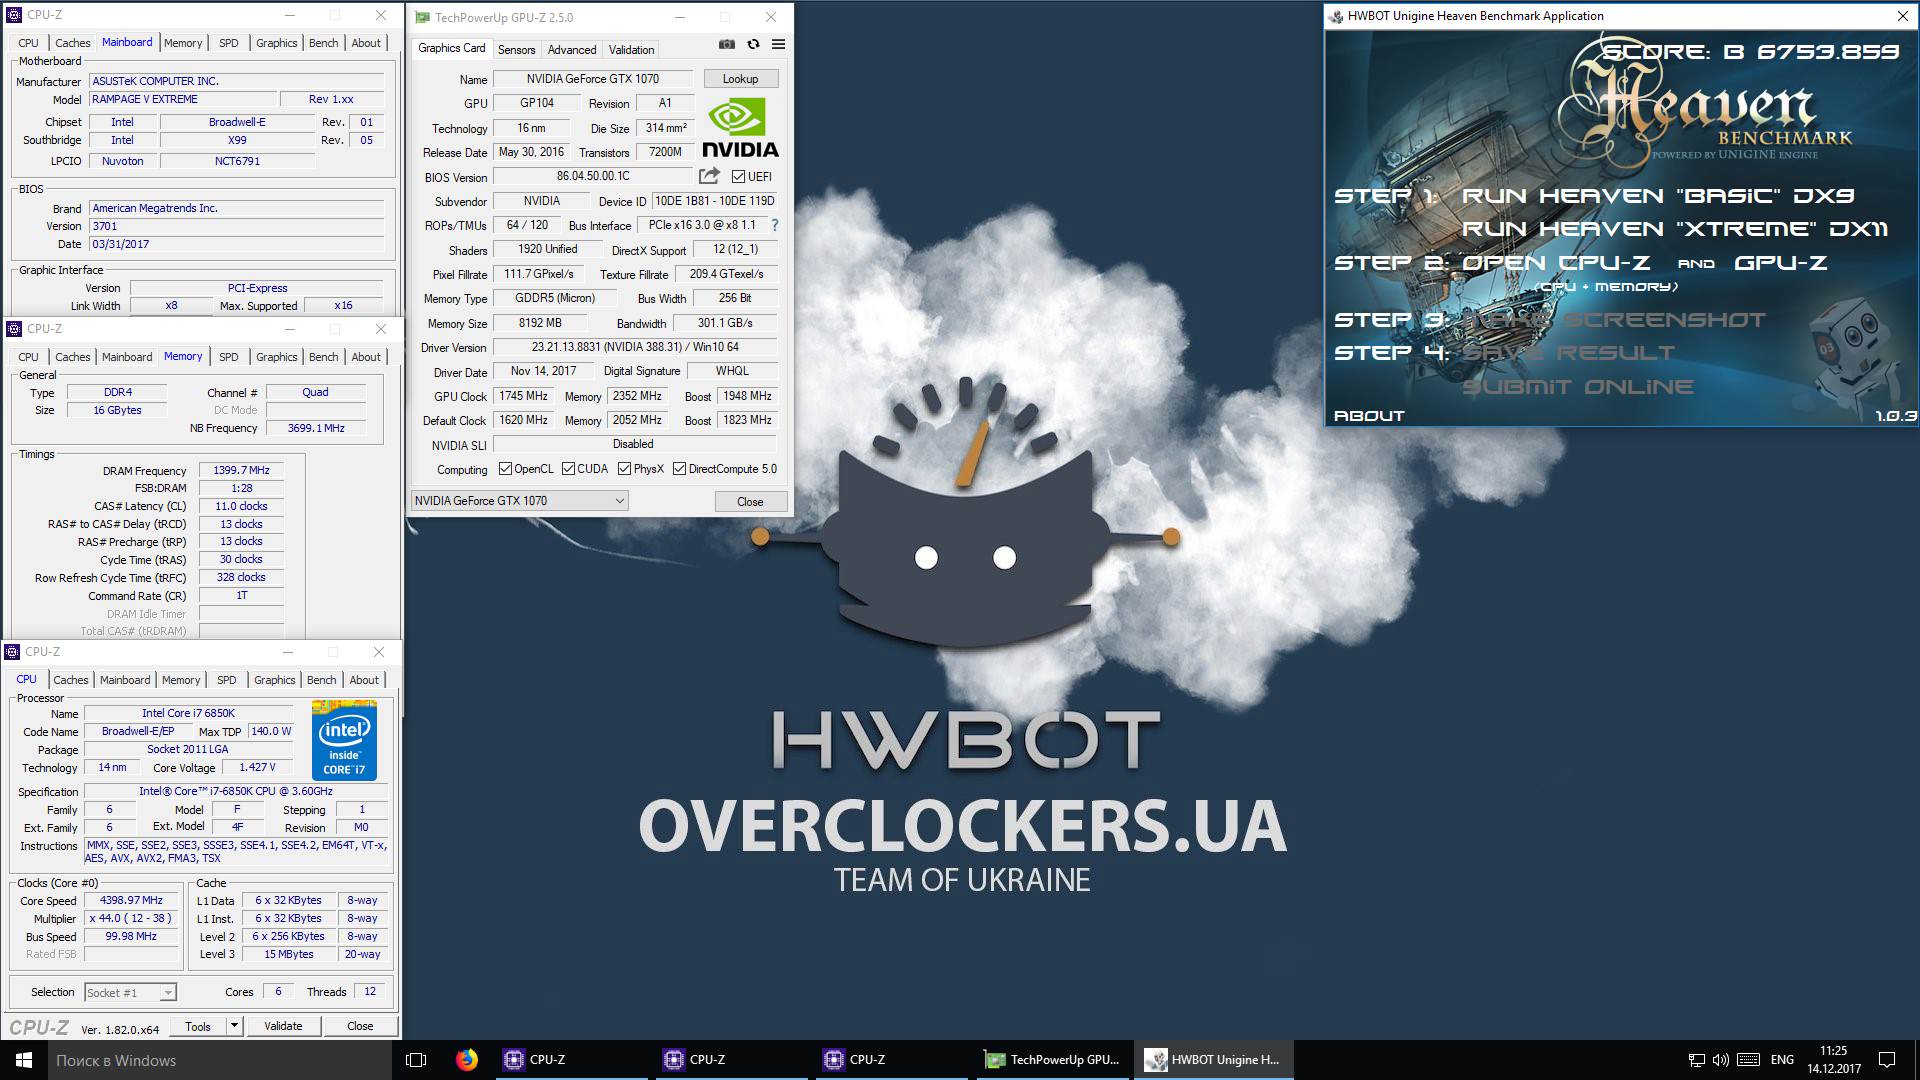Click the keyboard tray icon
1920x1080 pixels.
pos(1748,1060)
